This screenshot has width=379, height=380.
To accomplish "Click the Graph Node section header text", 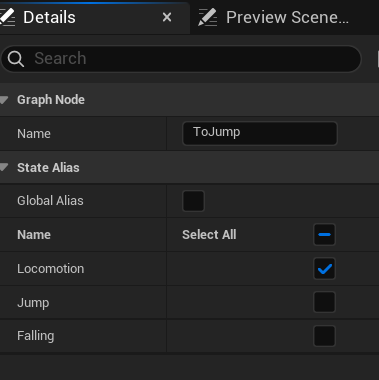I will (51, 100).
